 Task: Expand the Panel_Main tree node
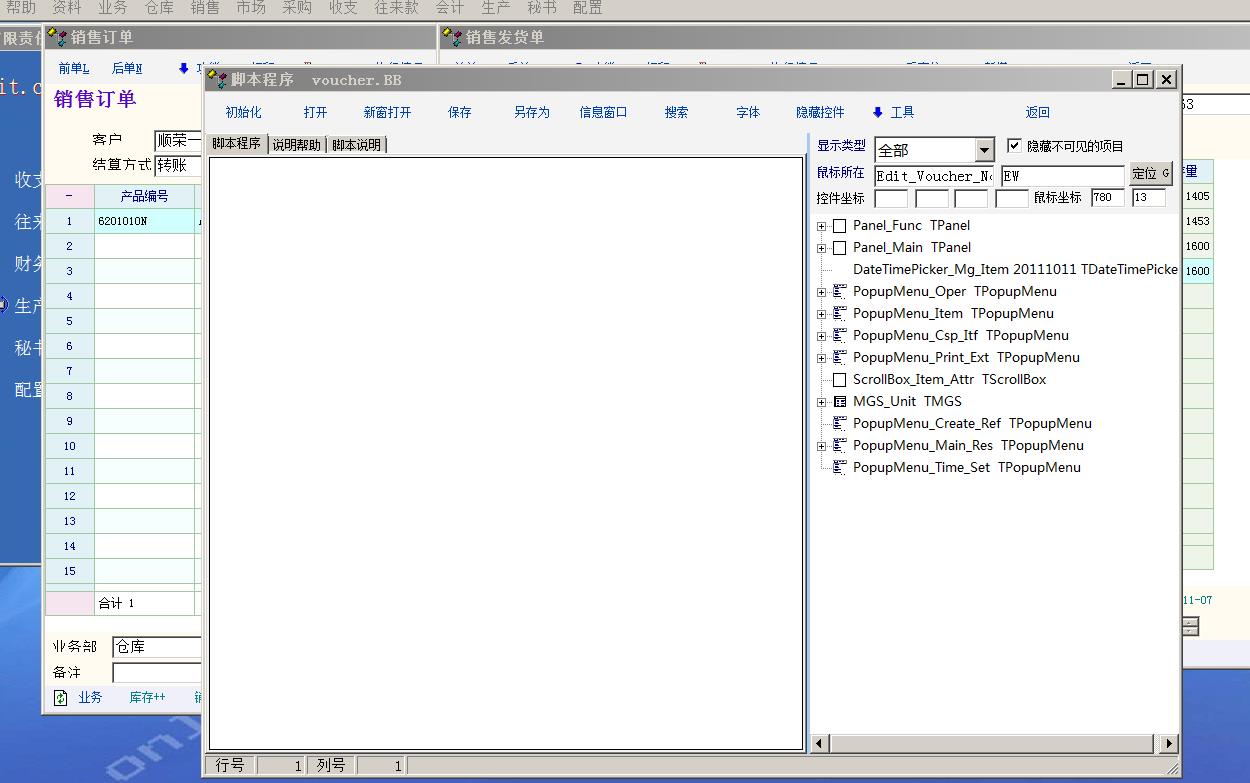tap(822, 248)
